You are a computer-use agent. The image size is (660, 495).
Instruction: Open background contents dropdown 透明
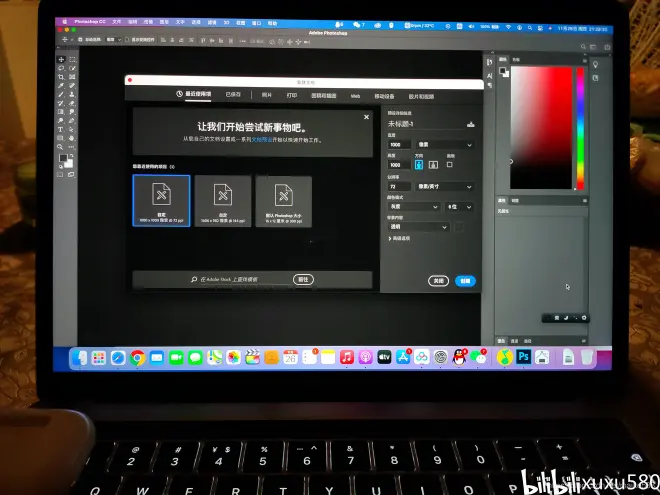418,227
